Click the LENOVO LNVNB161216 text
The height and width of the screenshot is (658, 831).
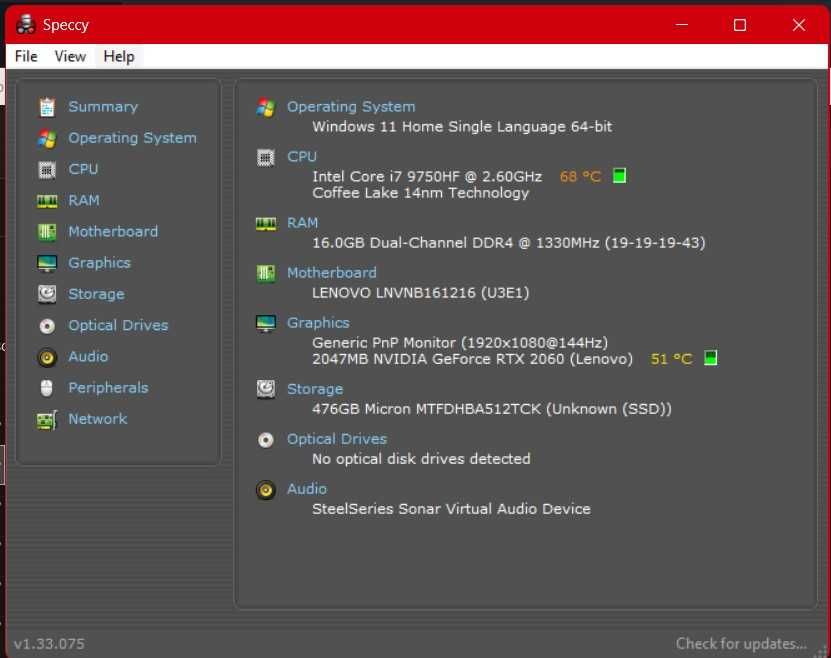[420, 293]
